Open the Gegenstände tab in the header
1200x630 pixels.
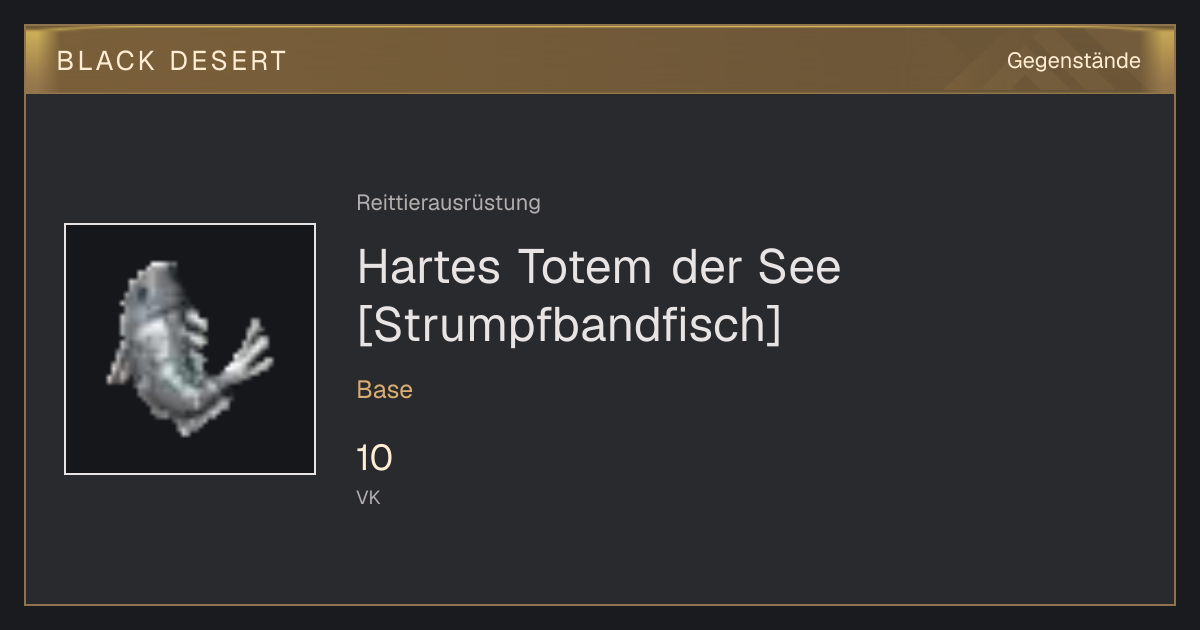1073,61
